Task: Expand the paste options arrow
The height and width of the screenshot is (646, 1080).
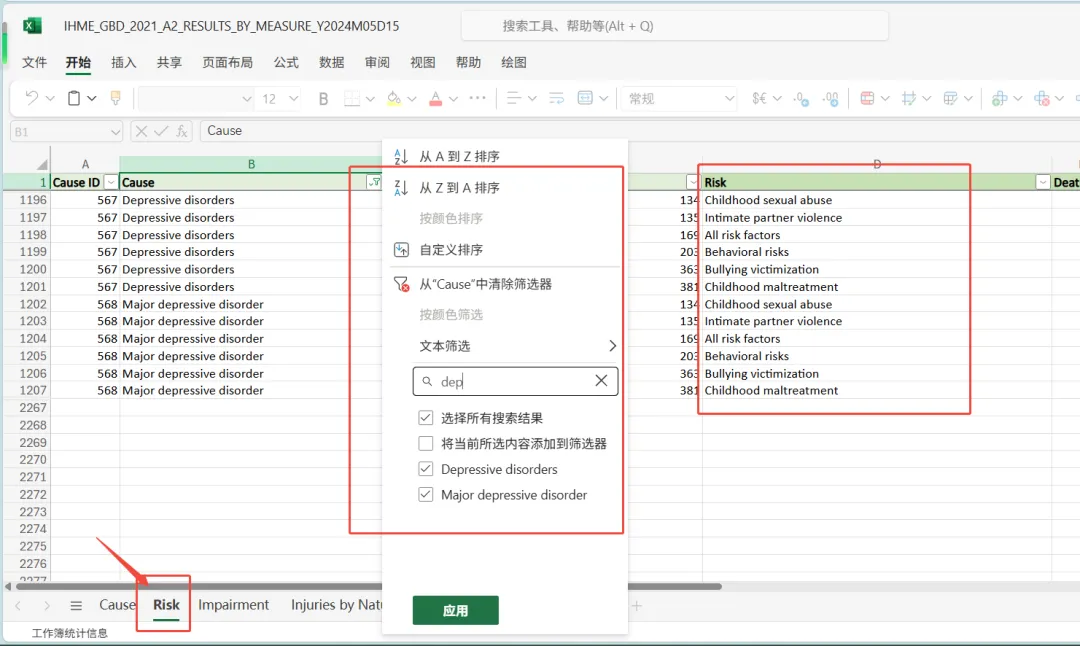Action: tap(92, 98)
